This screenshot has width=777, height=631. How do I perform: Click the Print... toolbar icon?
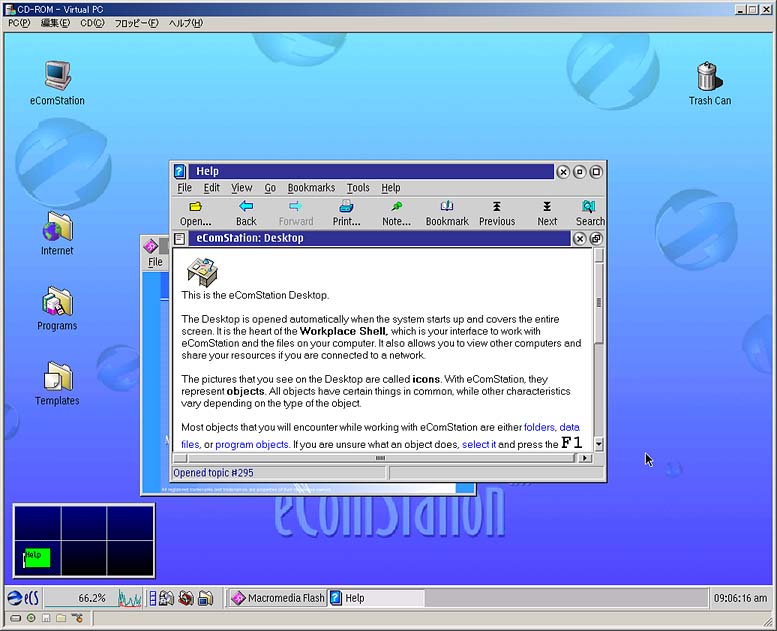tap(346, 214)
